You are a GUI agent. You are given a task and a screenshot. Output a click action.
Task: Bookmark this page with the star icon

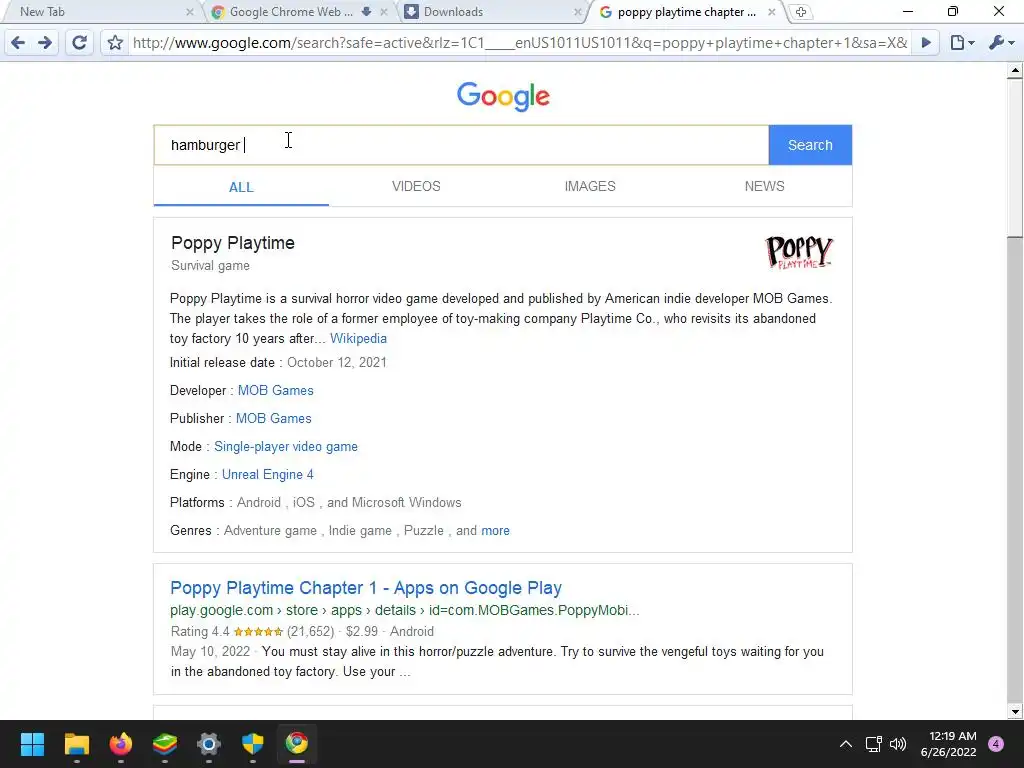(115, 43)
